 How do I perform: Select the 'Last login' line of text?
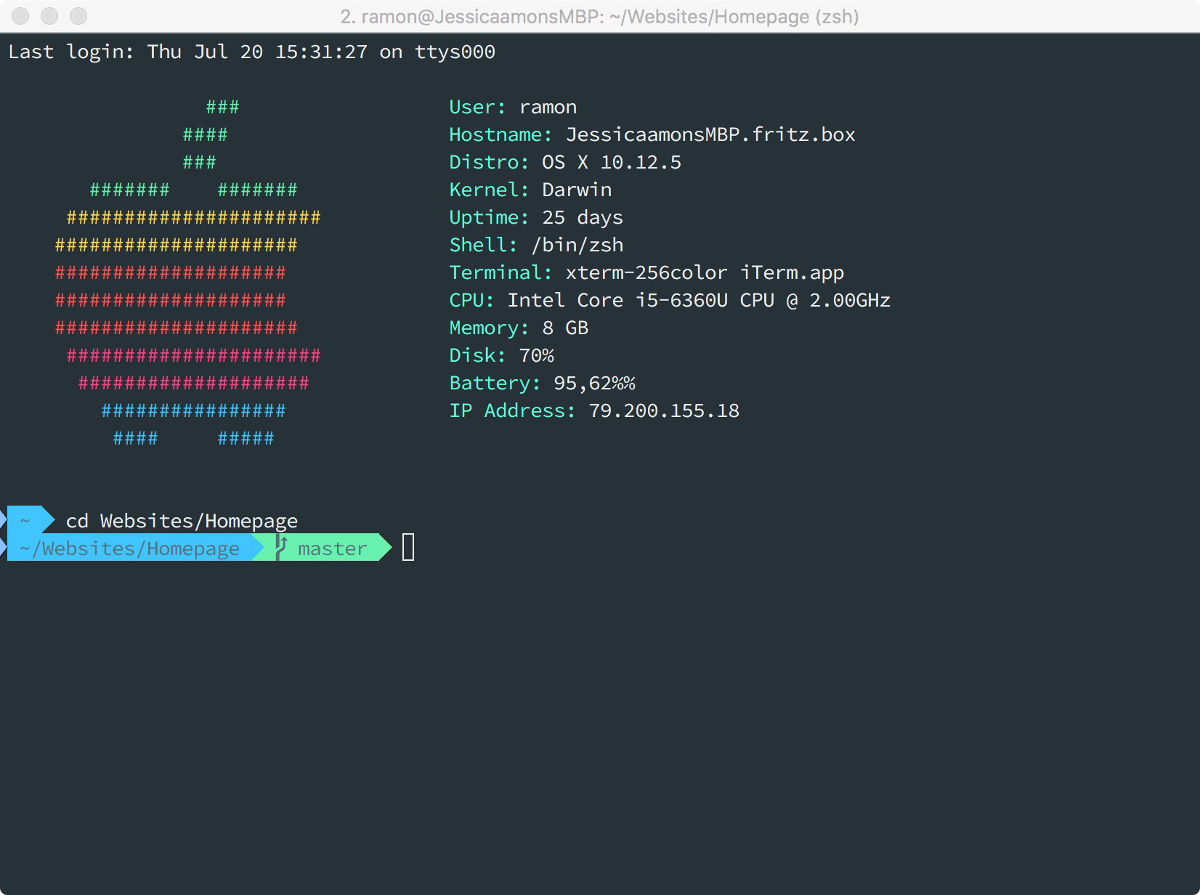(x=252, y=52)
